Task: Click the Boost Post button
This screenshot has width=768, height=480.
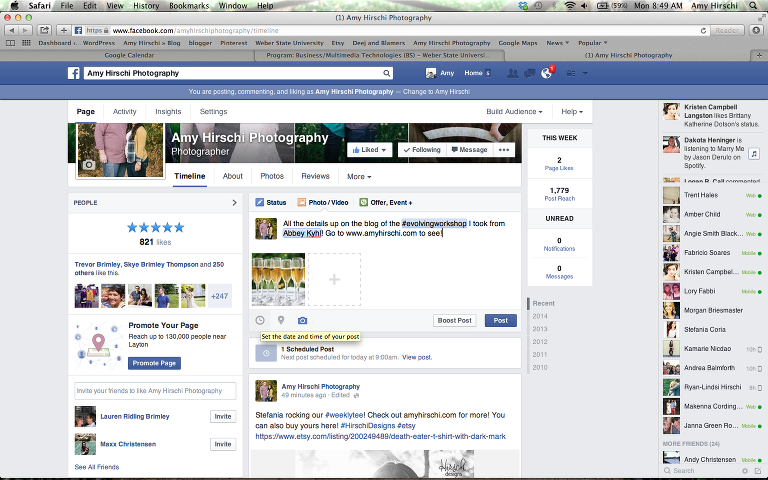Action: [x=455, y=320]
